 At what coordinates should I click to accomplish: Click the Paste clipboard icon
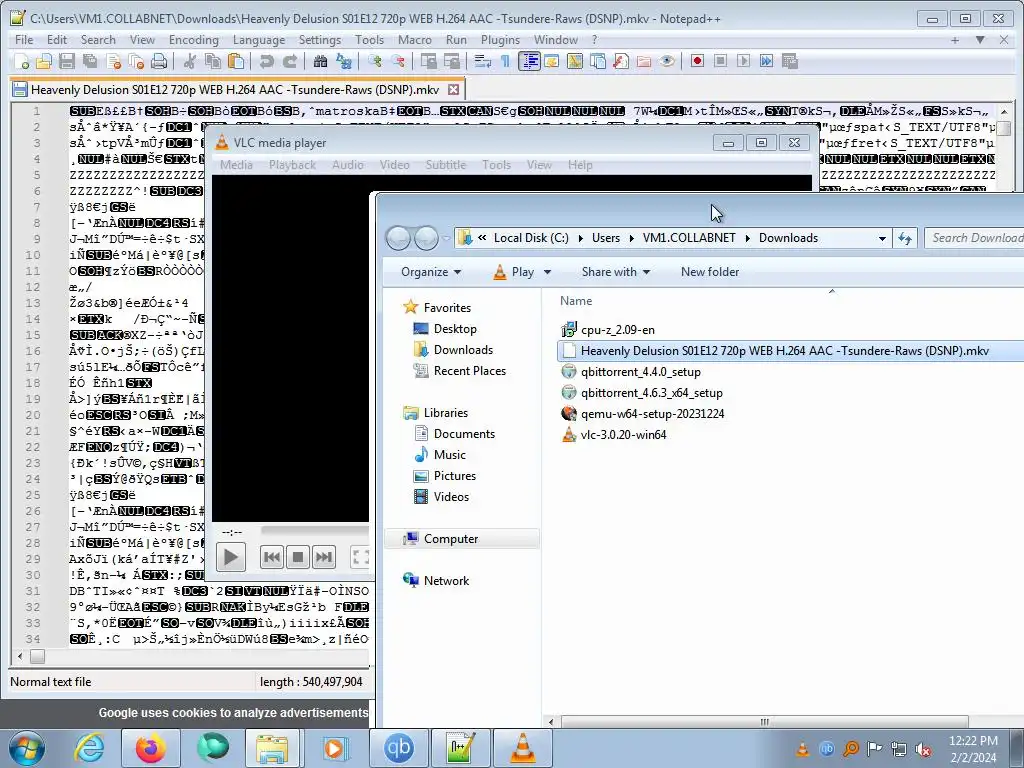coord(236,61)
